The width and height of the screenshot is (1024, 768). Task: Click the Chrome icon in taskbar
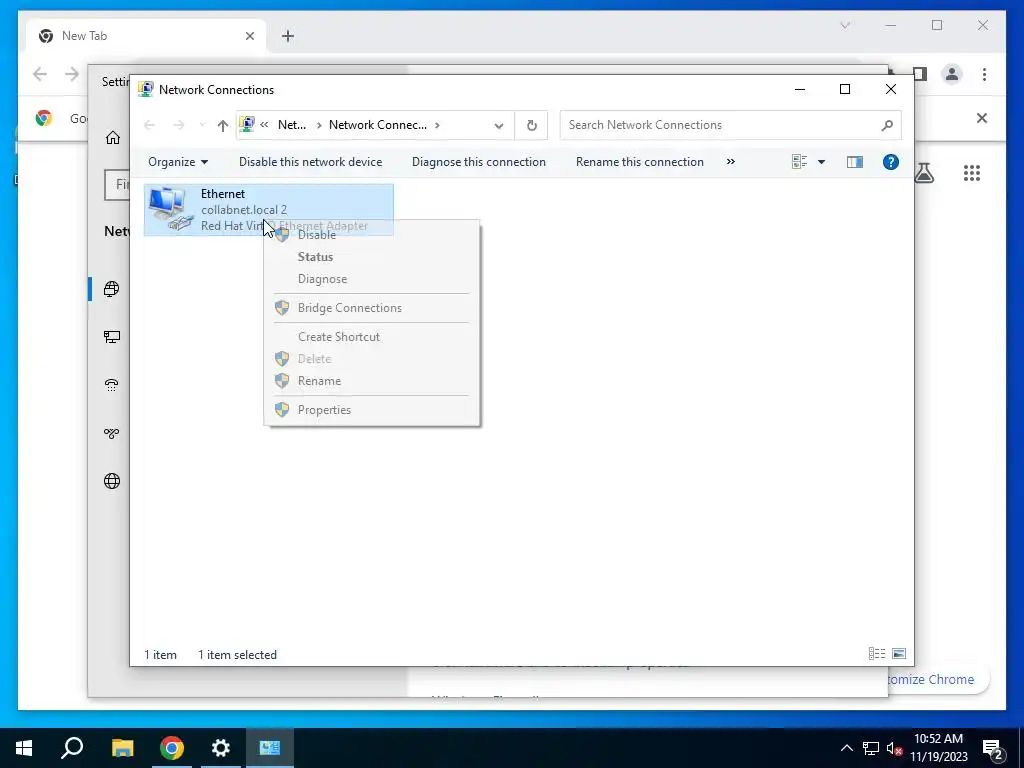172,748
